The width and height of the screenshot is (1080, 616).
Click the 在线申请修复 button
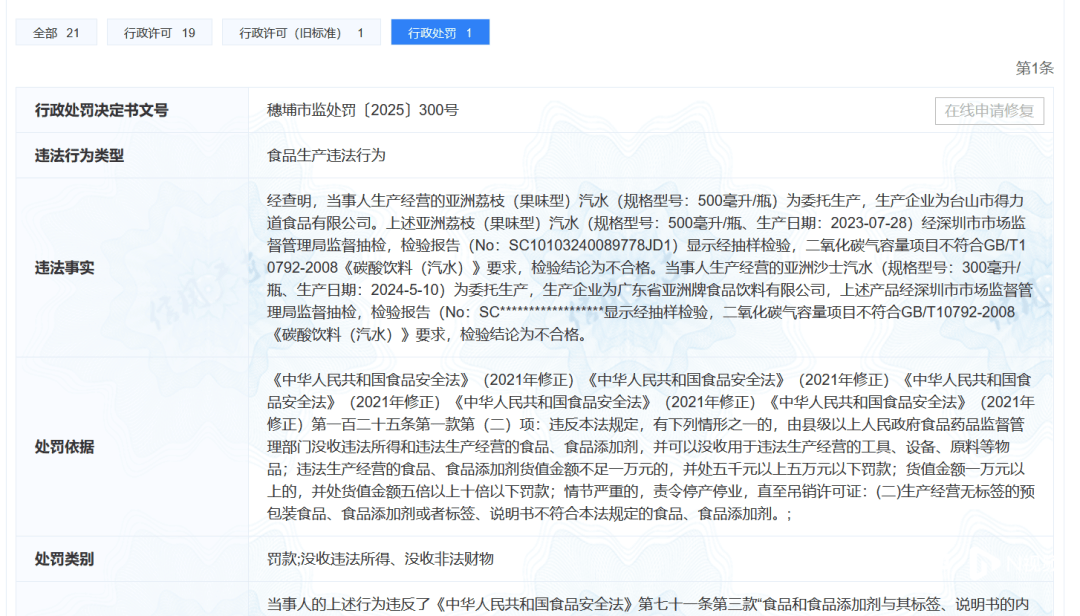click(x=988, y=110)
